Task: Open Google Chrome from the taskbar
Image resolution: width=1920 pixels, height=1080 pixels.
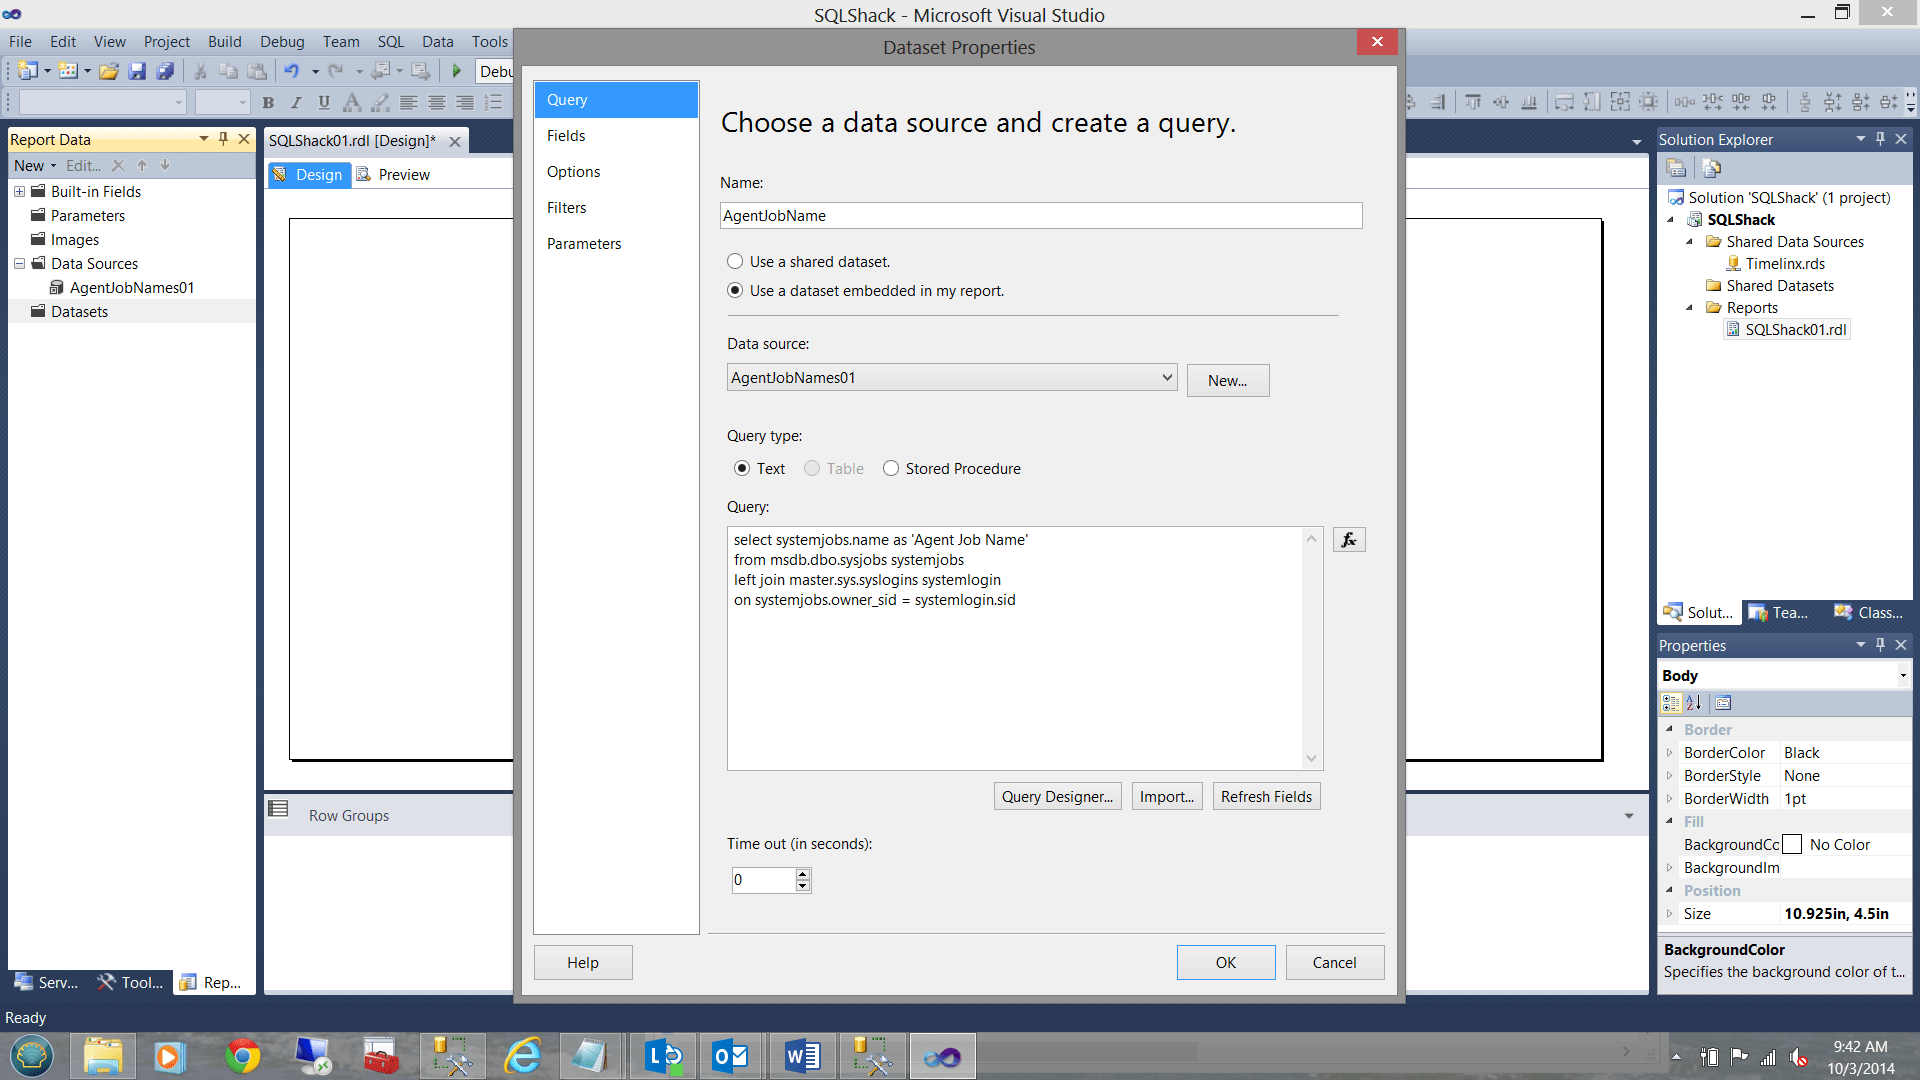Action: point(242,1056)
